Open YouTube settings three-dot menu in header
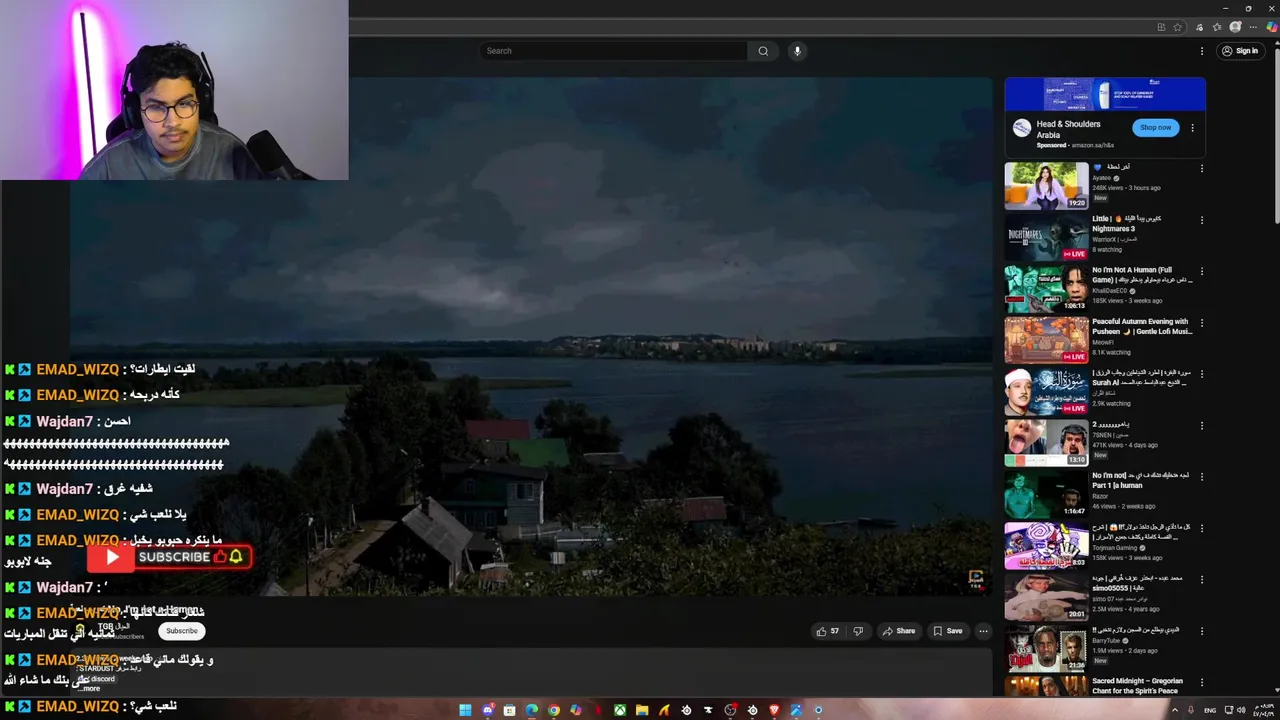Screen dimensions: 1280x720 (1202, 51)
